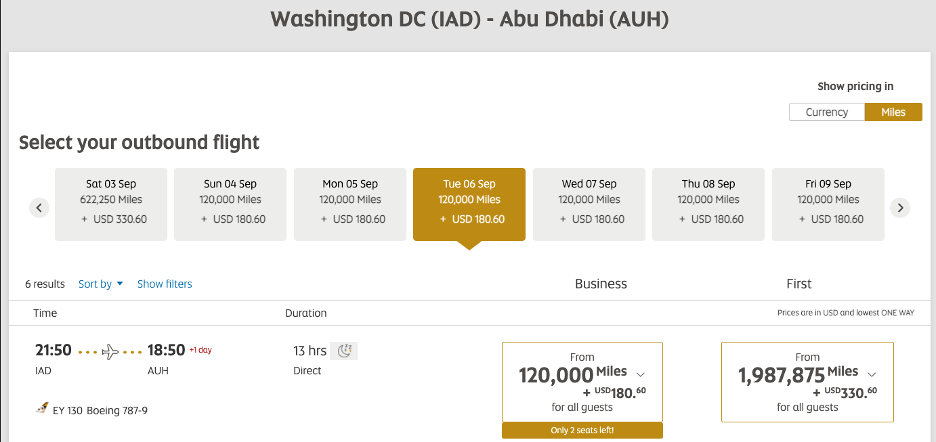Image resolution: width=936 pixels, height=442 pixels.
Task: Click the Etihad logo beside EY 130
Action: pos(42,409)
